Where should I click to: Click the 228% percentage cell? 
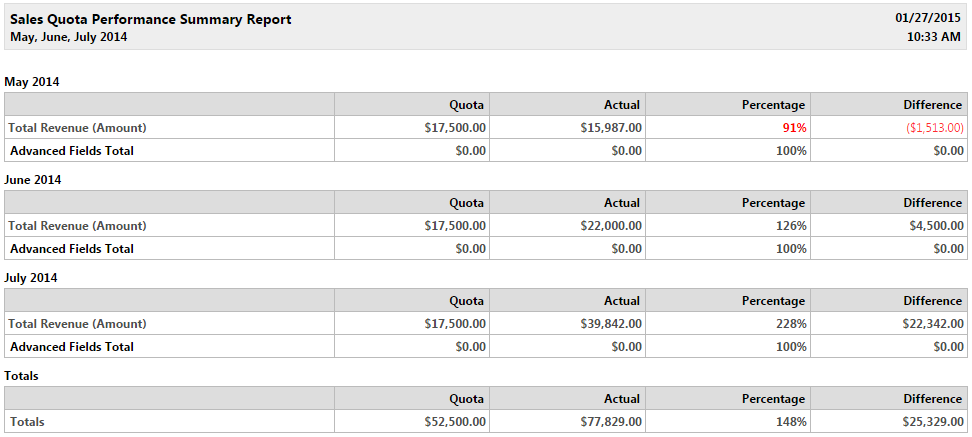pyautogui.click(x=792, y=324)
